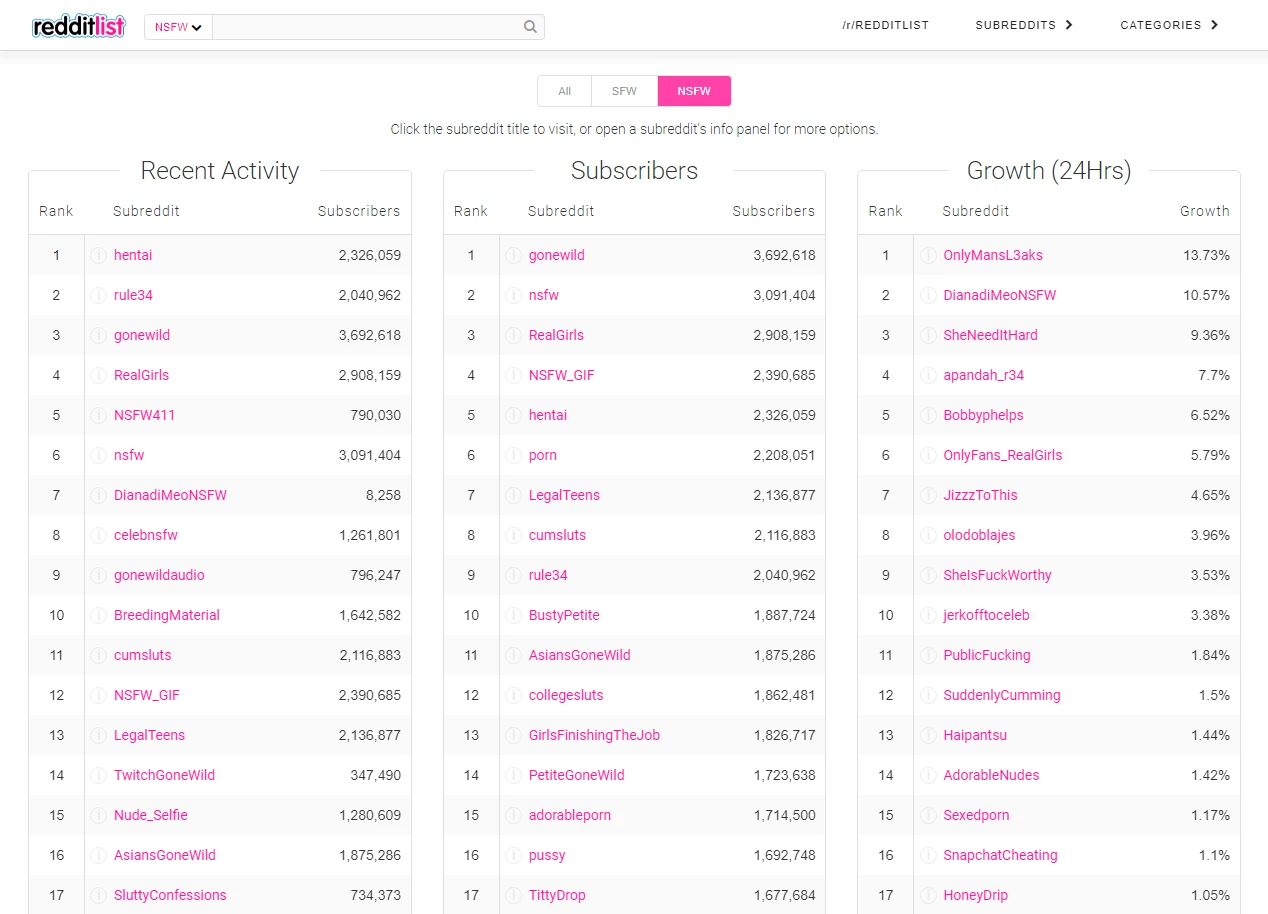The image size is (1268, 914).
Task: Click info icon next to Bobbyphelps
Action: coord(928,415)
